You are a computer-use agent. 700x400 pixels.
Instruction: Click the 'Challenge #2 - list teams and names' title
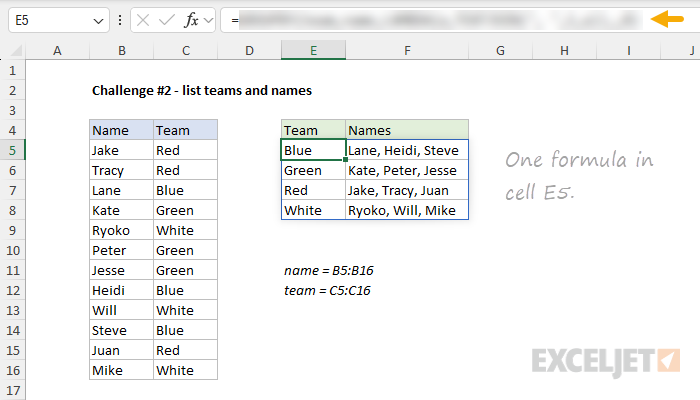(202, 91)
